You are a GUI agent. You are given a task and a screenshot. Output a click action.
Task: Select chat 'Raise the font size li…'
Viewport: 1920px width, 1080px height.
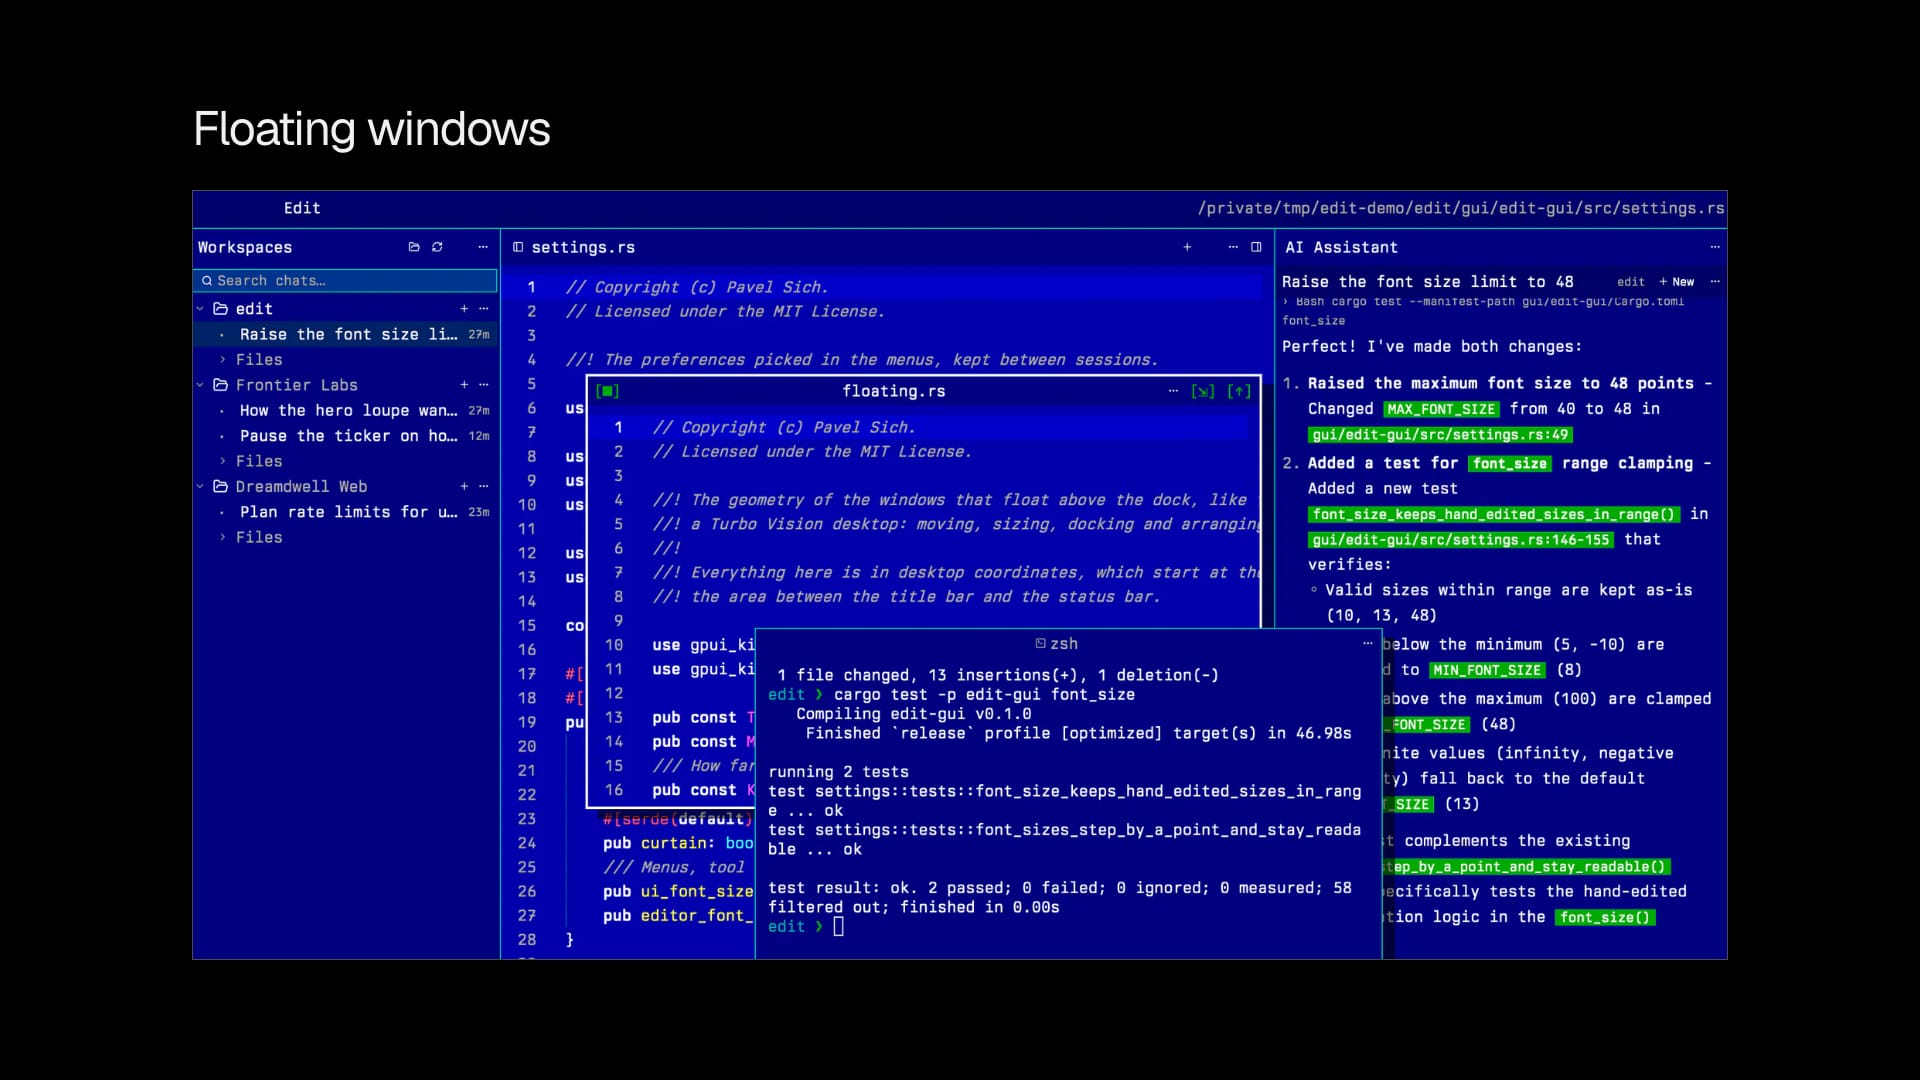[345, 334]
